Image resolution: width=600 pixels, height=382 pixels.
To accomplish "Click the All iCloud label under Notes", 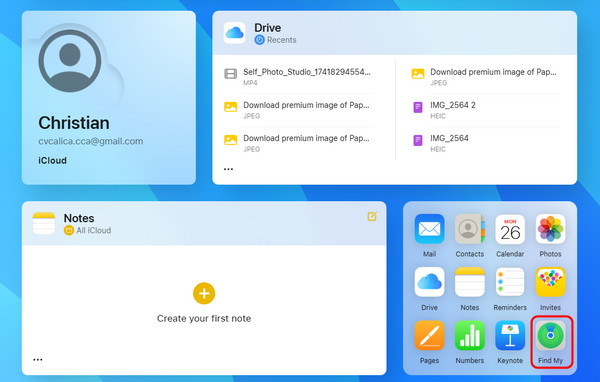I will (x=93, y=230).
